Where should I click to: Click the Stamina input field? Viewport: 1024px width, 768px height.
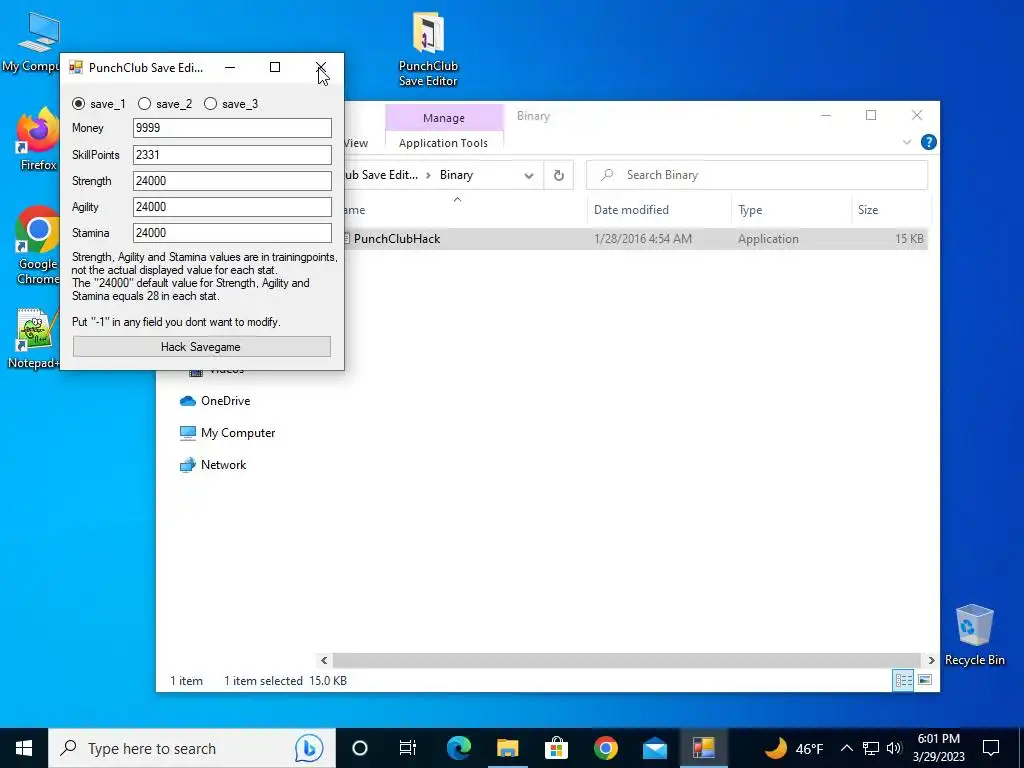point(232,233)
